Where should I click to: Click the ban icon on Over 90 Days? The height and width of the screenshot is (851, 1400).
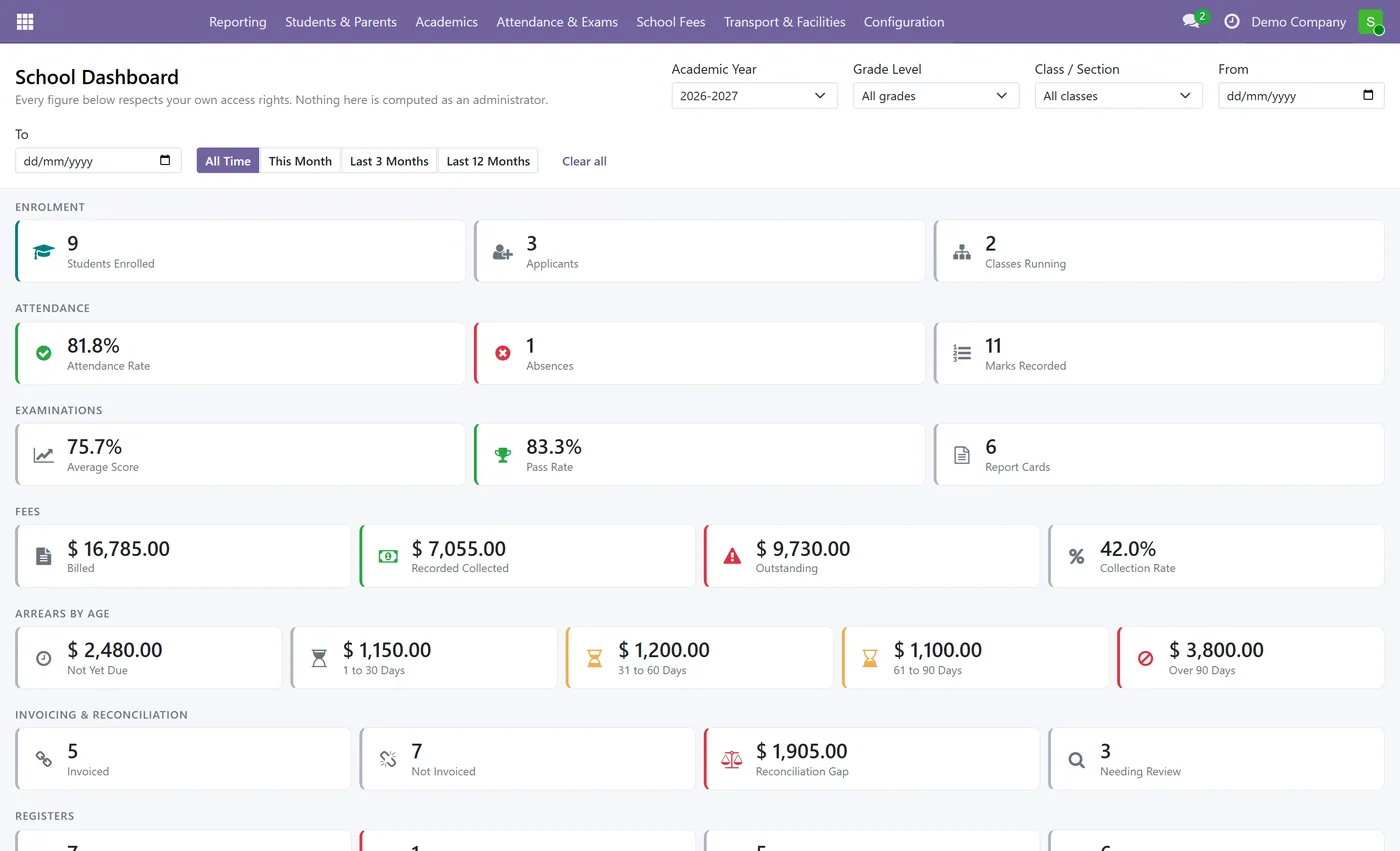1146,658
